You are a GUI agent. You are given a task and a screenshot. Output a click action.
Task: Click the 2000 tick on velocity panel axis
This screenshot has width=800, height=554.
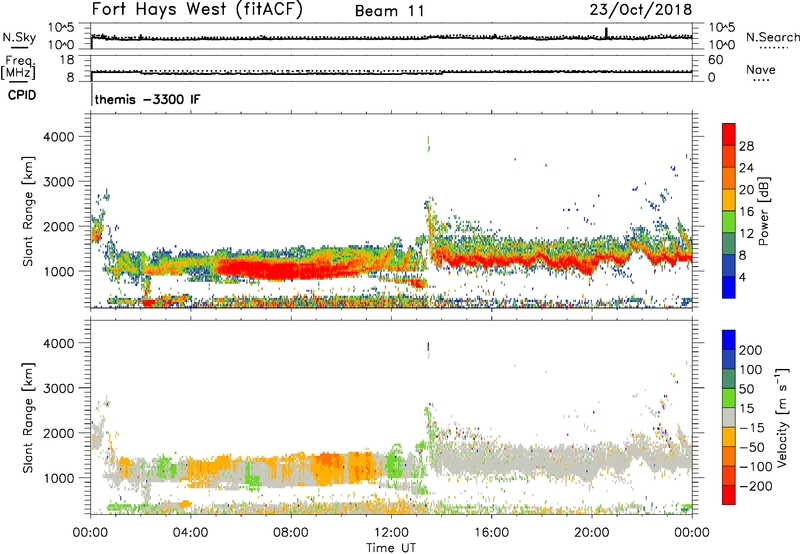58,433
